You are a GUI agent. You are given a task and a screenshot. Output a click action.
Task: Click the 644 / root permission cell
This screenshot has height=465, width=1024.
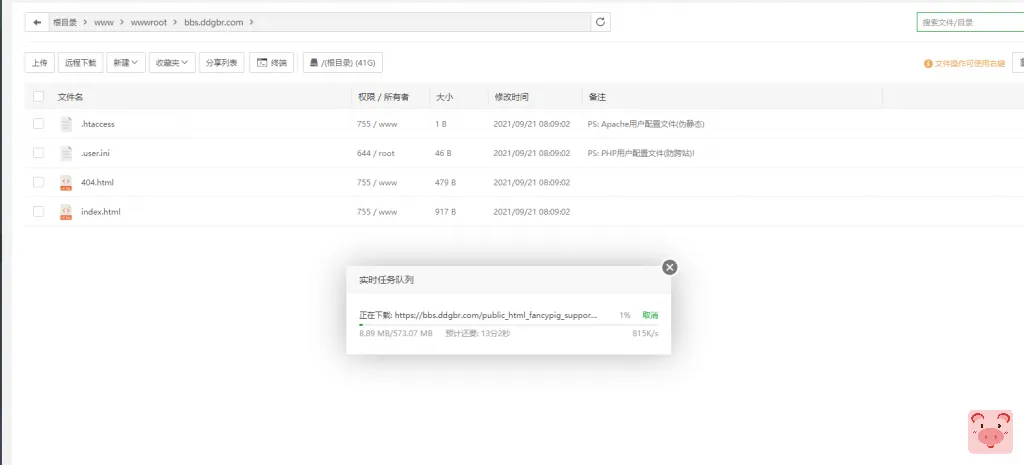(x=376, y=153)
